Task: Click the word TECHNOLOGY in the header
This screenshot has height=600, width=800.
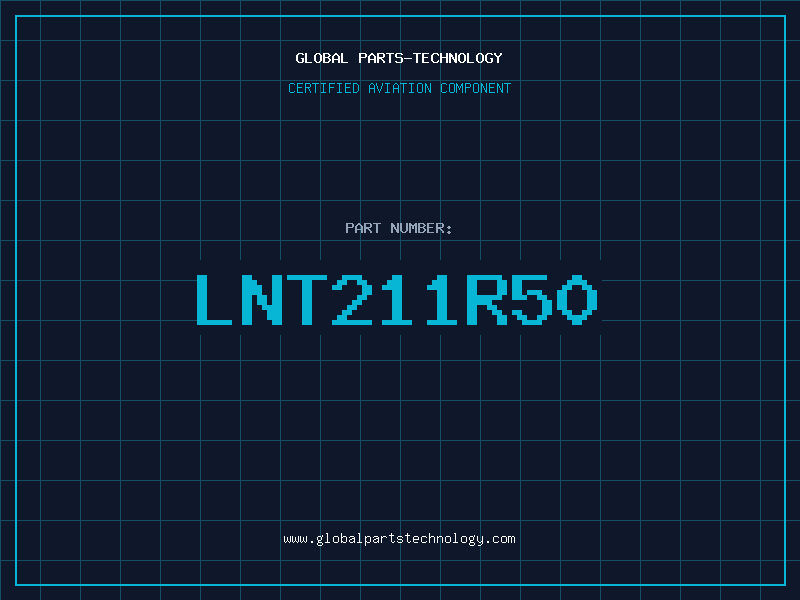Action: coord(458,58)
